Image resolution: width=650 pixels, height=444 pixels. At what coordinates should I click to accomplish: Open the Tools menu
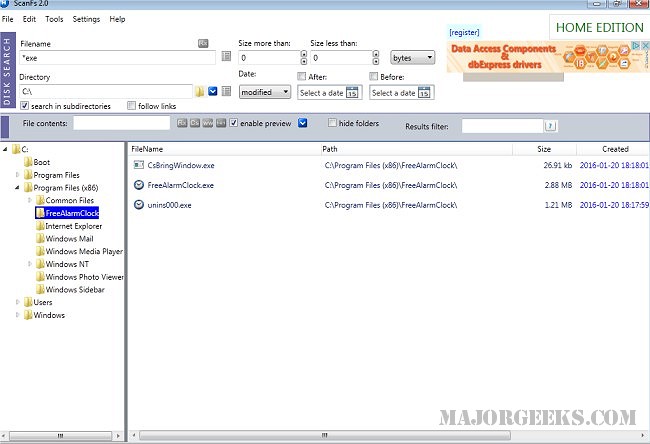point(54,19)
